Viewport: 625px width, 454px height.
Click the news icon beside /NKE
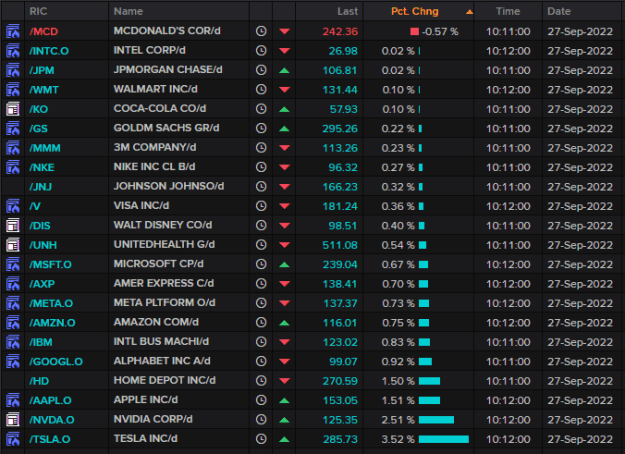[13, 167]
